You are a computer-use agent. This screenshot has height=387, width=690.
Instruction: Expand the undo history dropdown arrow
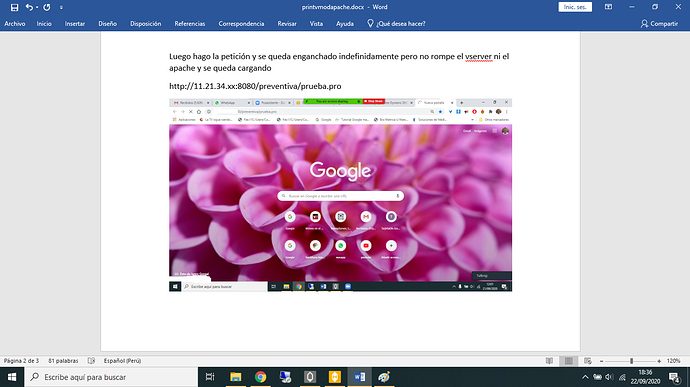point(37,7)
